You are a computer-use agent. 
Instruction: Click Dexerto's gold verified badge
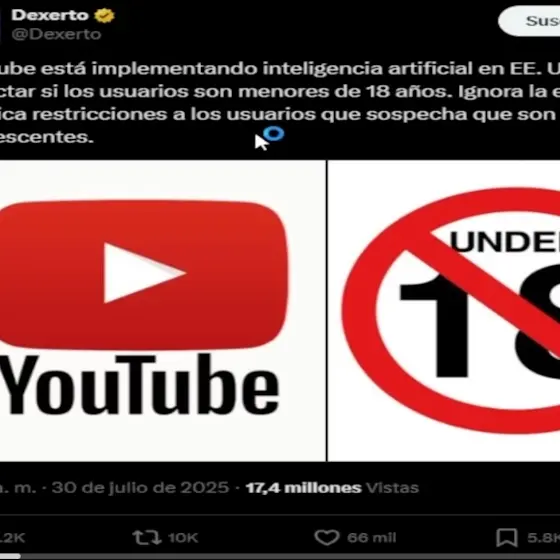[x=104, y=15]
